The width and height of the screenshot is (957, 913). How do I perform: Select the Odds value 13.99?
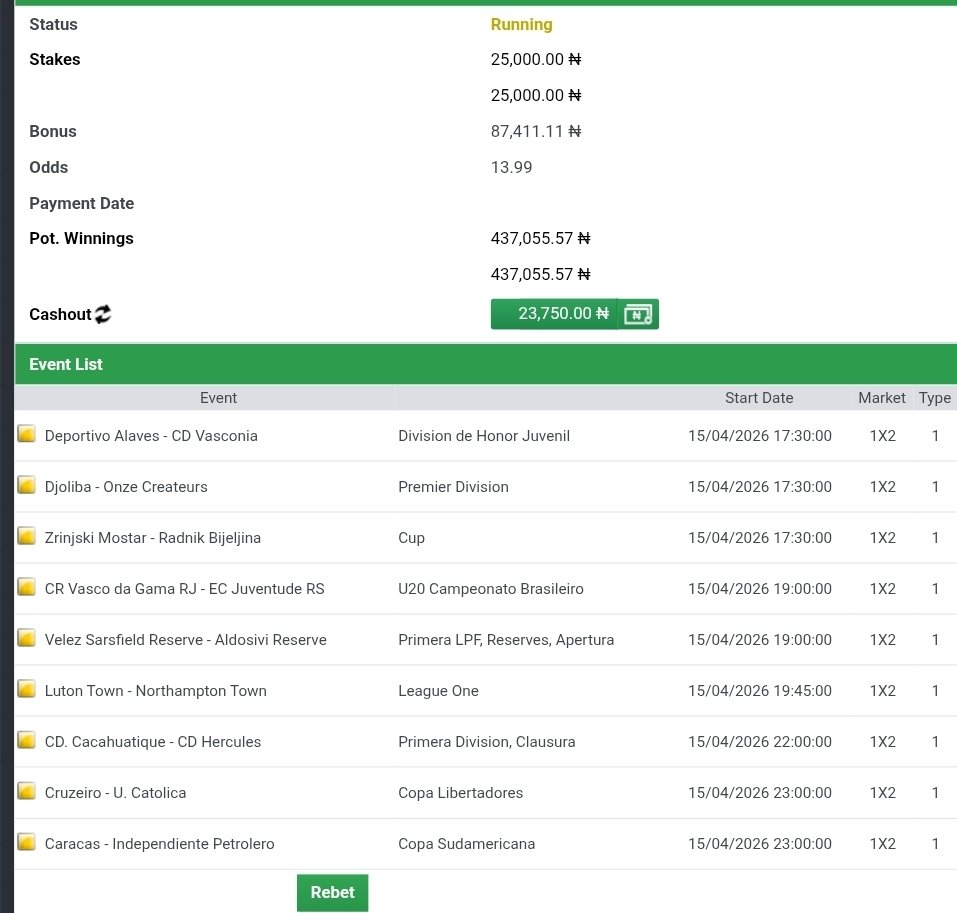511,167
